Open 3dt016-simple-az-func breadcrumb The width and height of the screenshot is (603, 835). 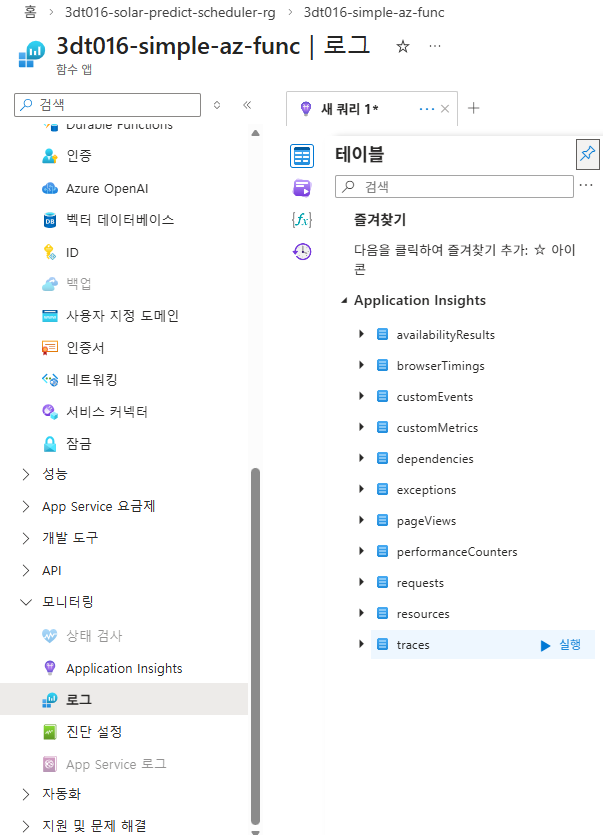(x=374, y=12)
